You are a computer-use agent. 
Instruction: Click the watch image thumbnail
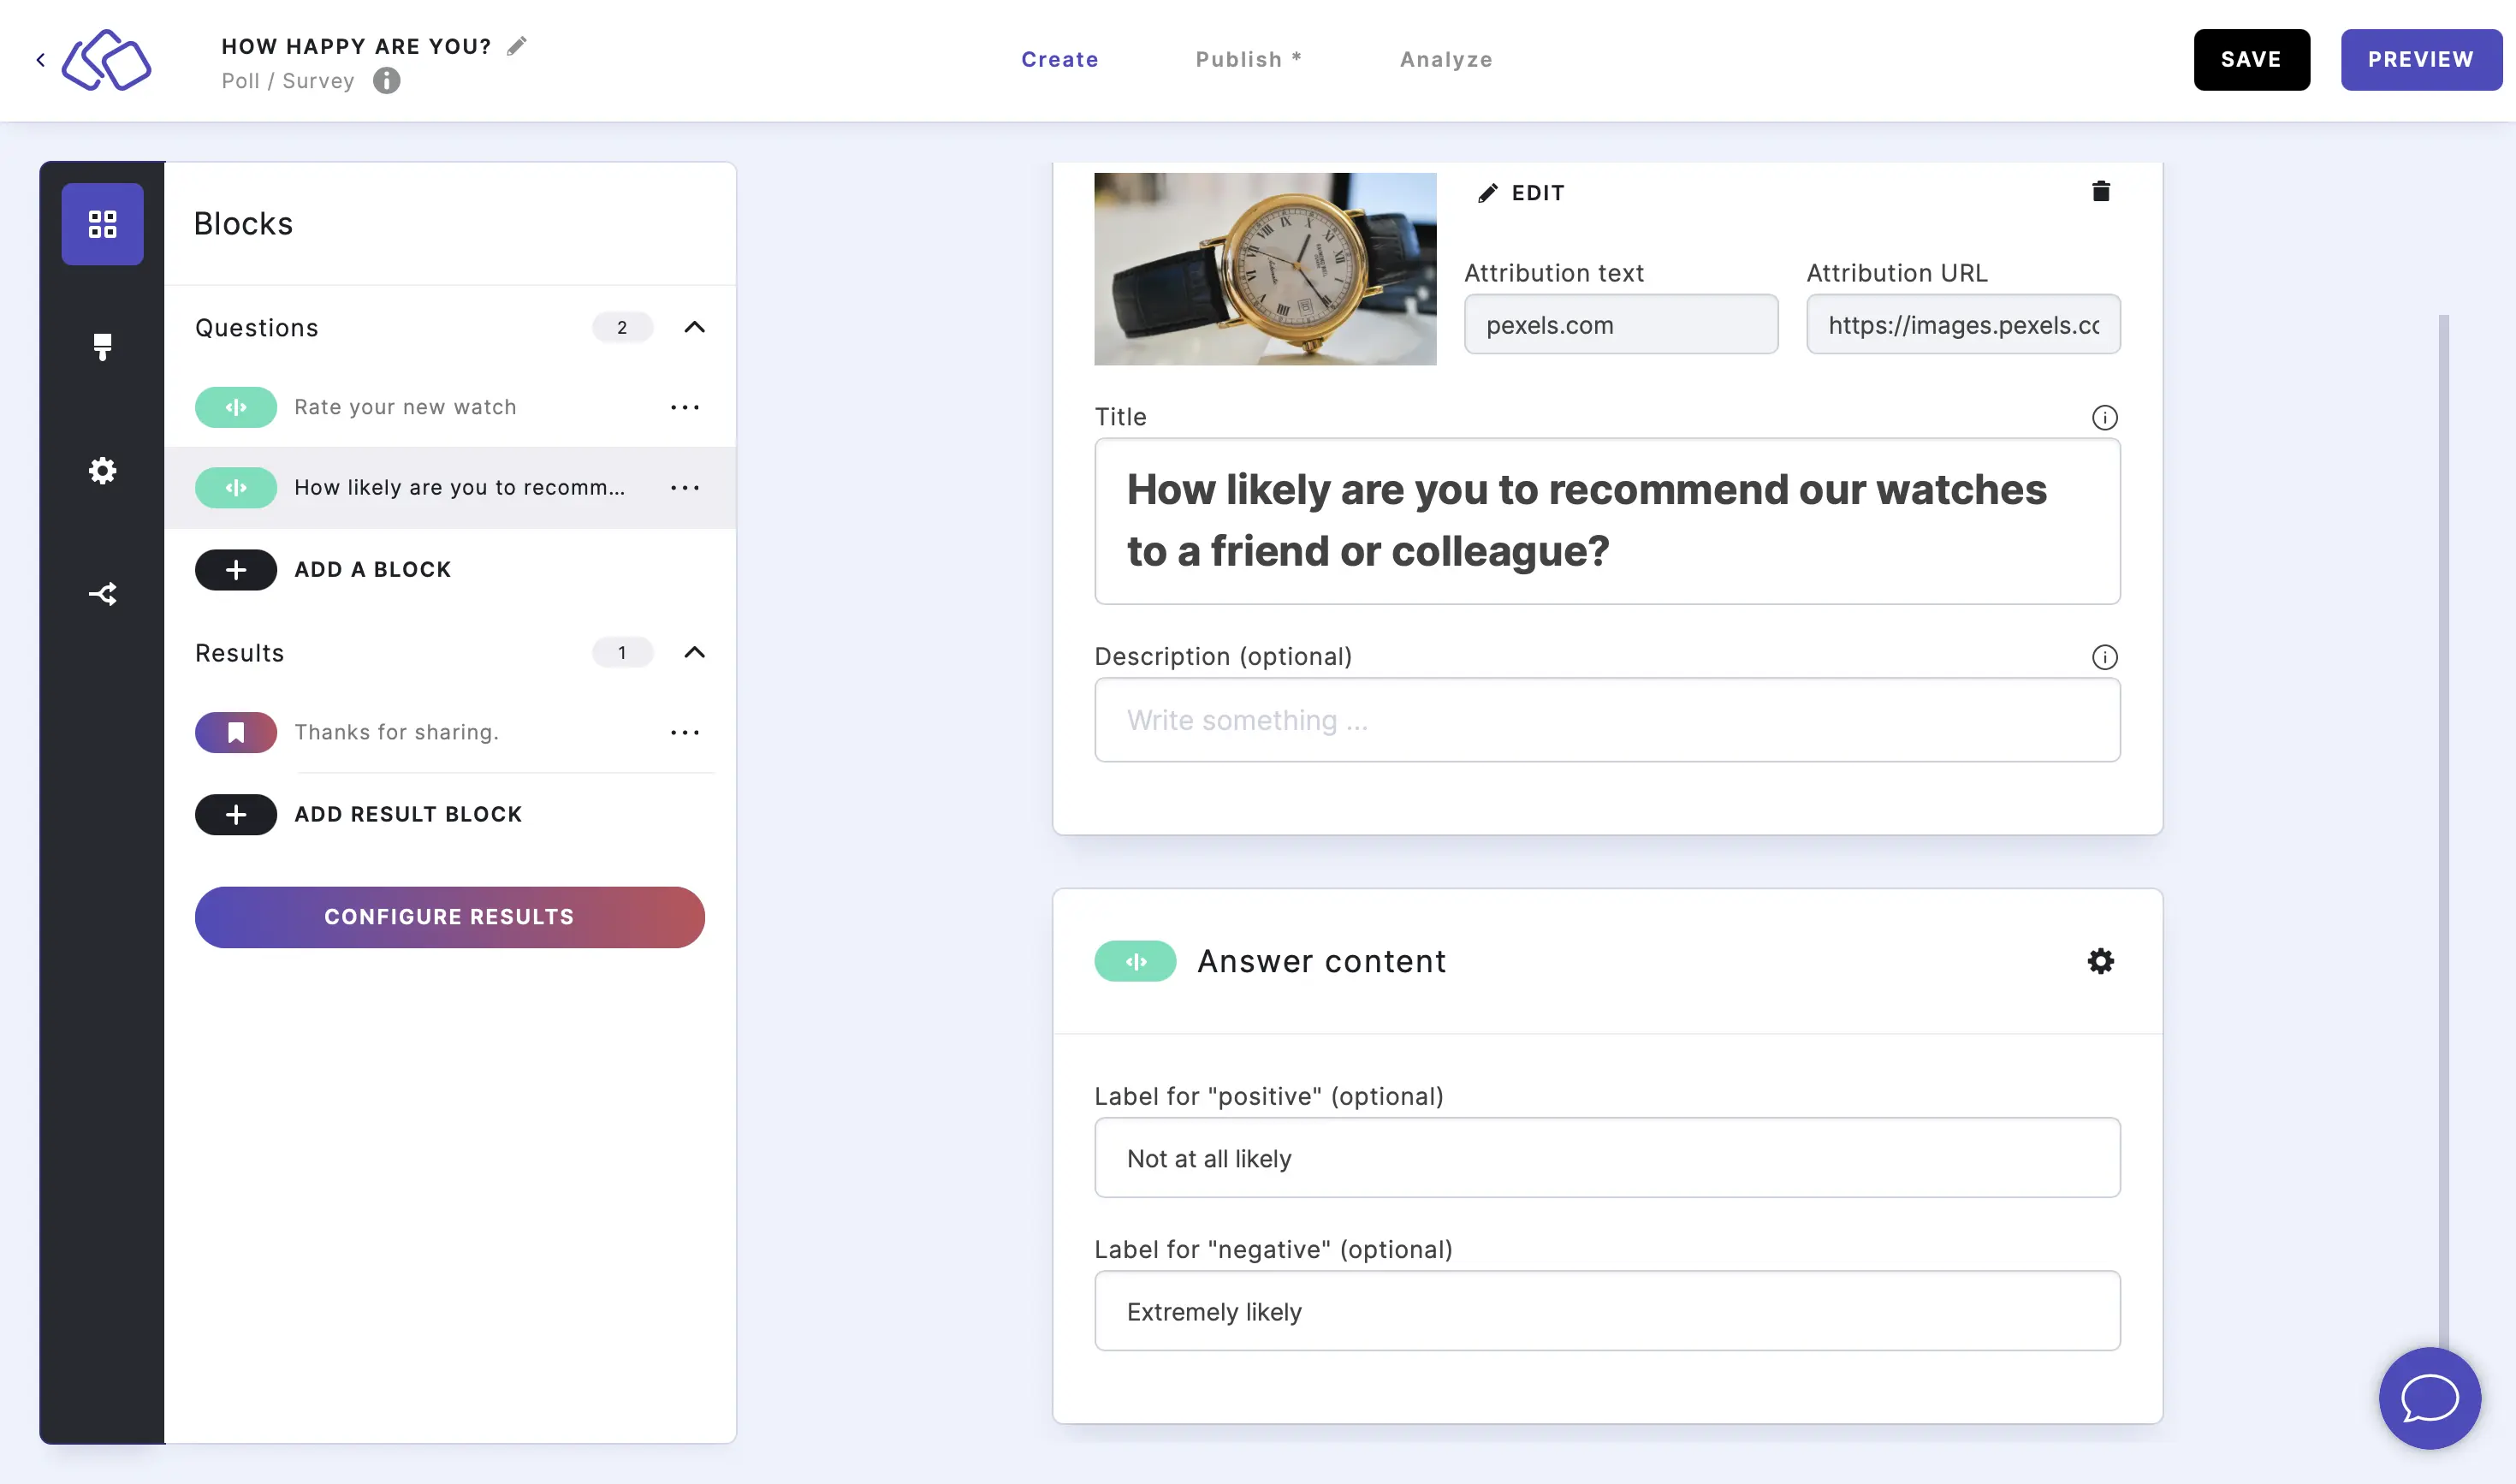1266,269
